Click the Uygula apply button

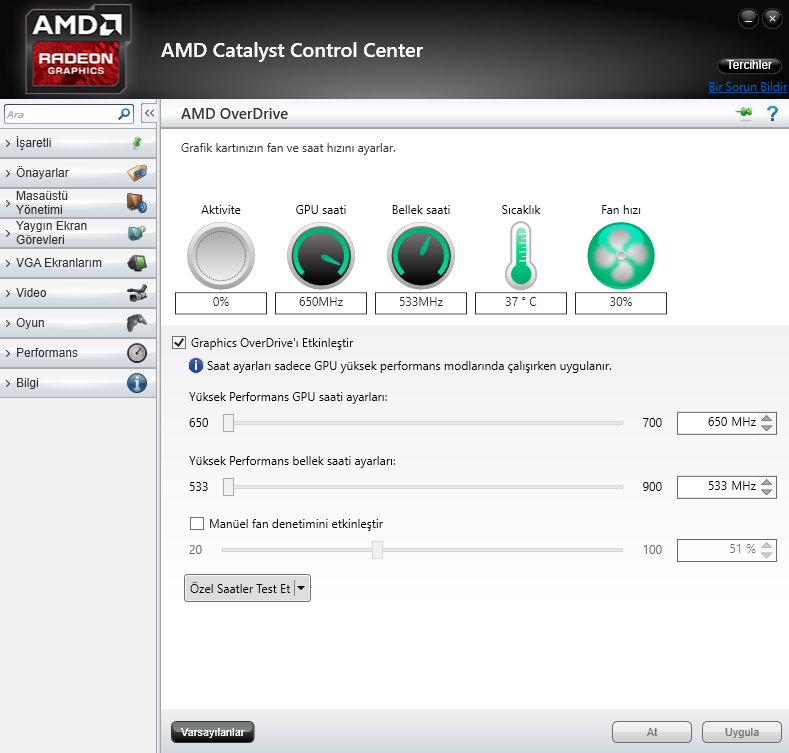742,732
